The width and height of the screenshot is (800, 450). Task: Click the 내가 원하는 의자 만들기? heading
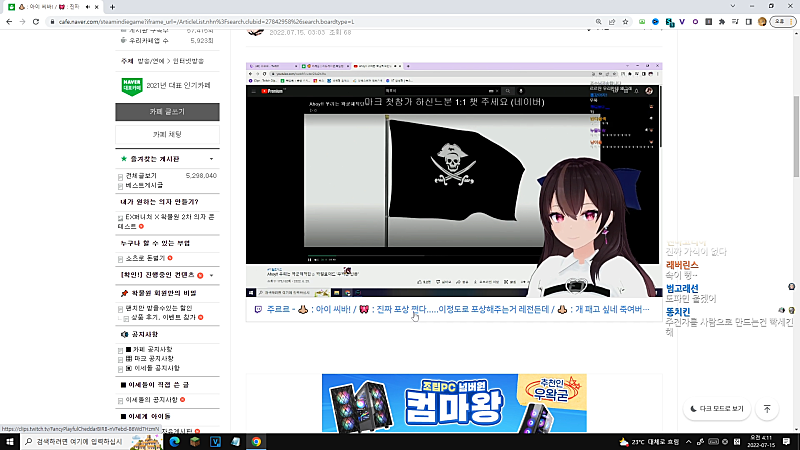(159, 202)
